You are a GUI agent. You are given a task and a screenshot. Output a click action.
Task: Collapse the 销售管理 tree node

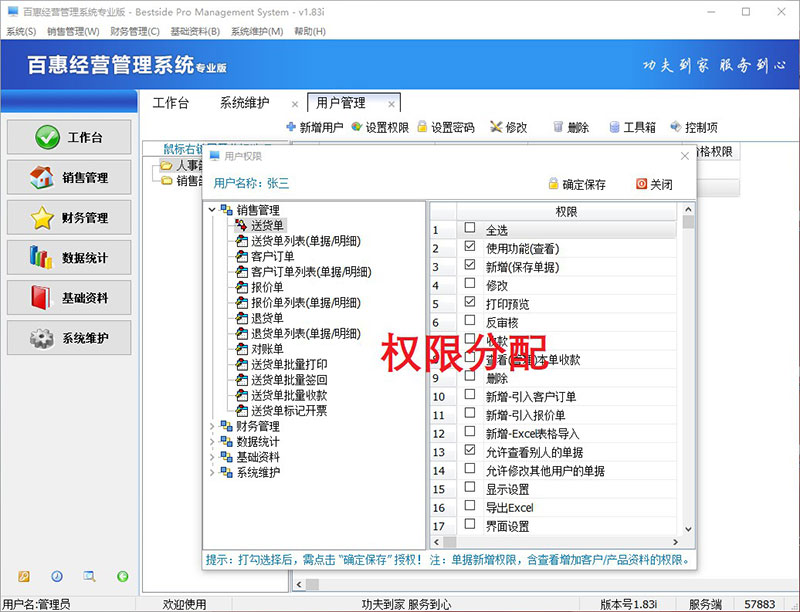coord(212,210)
